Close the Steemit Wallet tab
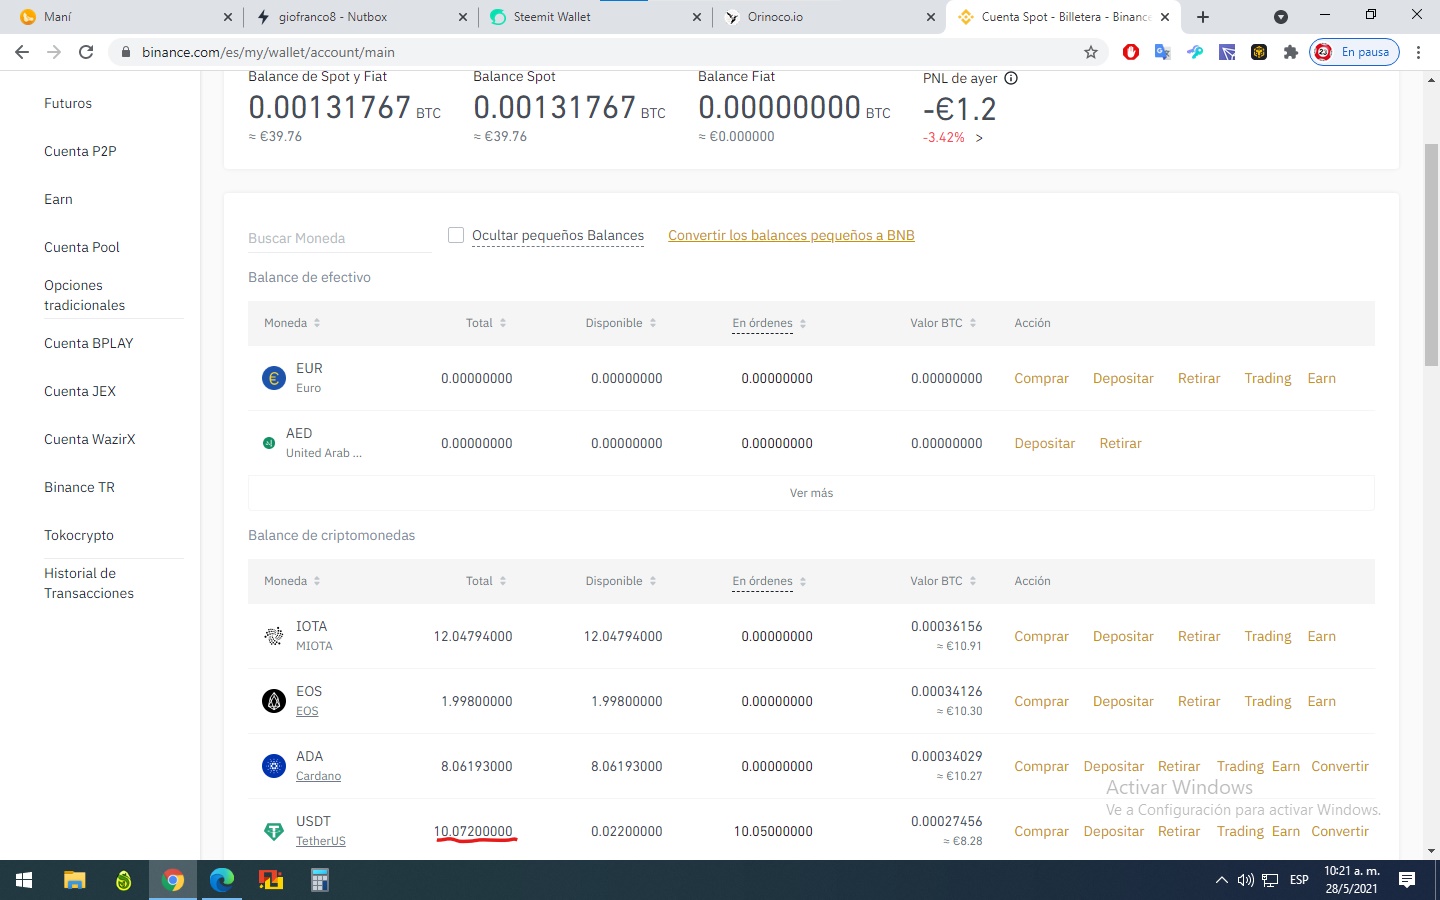Screen dimensions: 1440x900 click(x=697, y=17)
